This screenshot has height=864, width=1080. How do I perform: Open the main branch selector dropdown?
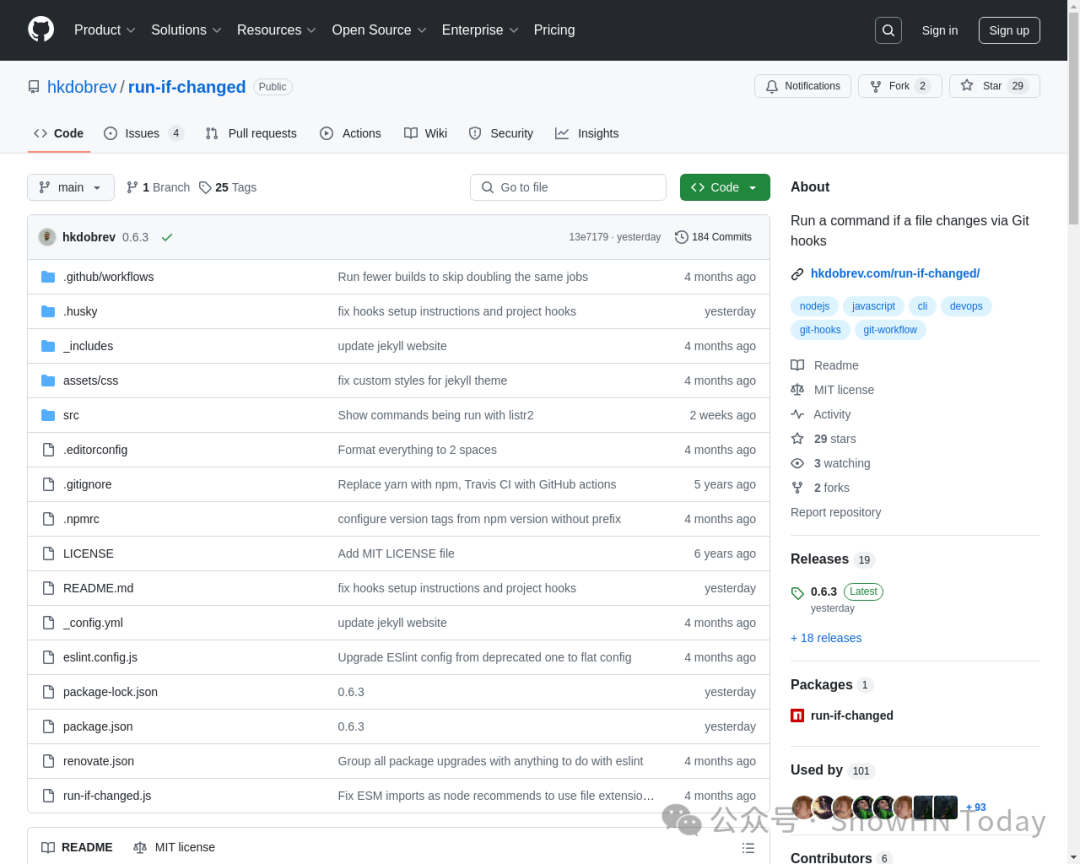[x=71, y=187]
